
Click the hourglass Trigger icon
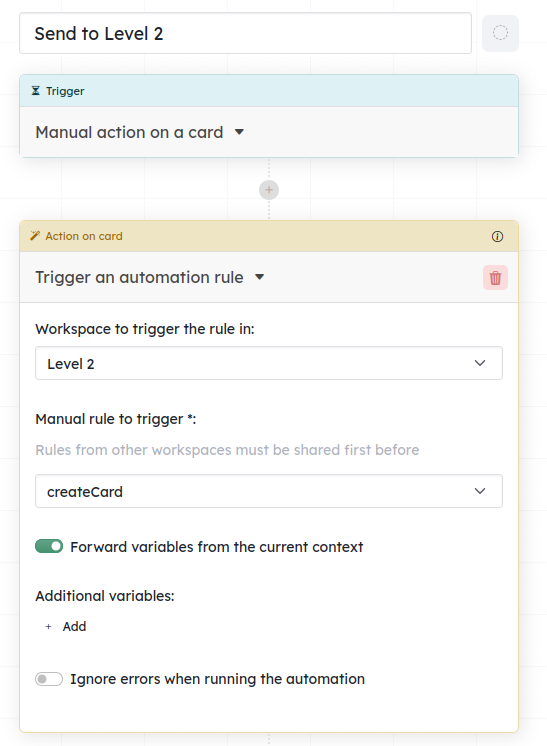[36, 90]
